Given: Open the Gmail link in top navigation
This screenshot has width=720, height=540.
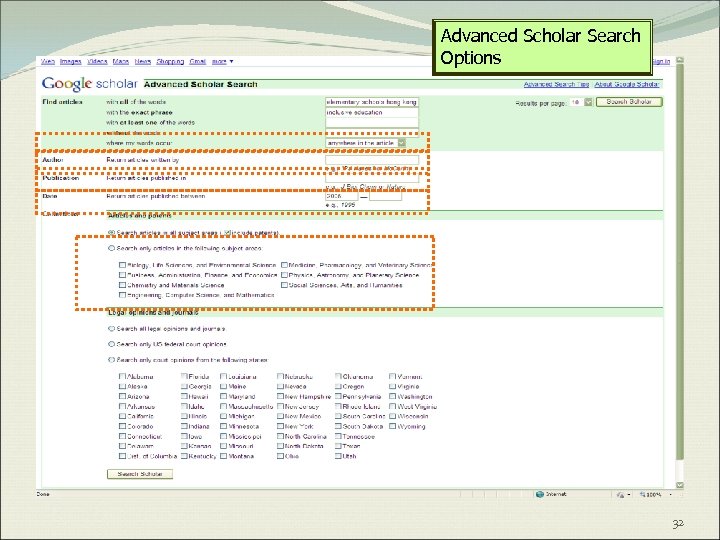Looking at the screenshot, I should (x=197, y=62).
